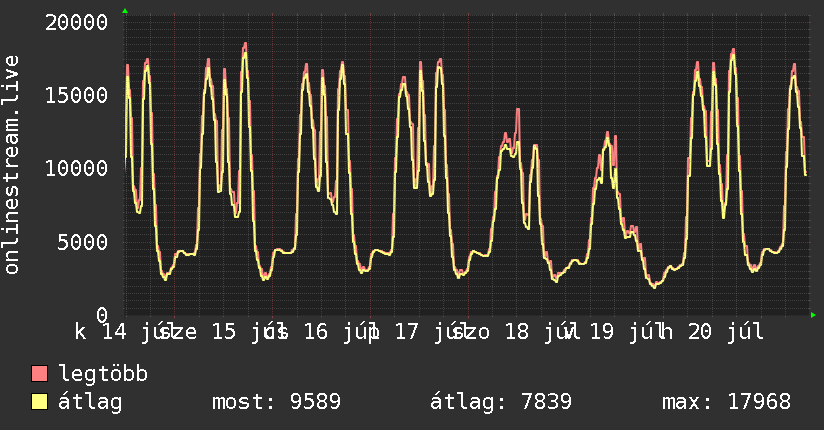Click the 15000 y-axis label
Viewport: 824px width, 430px height.
coord(76,95)
